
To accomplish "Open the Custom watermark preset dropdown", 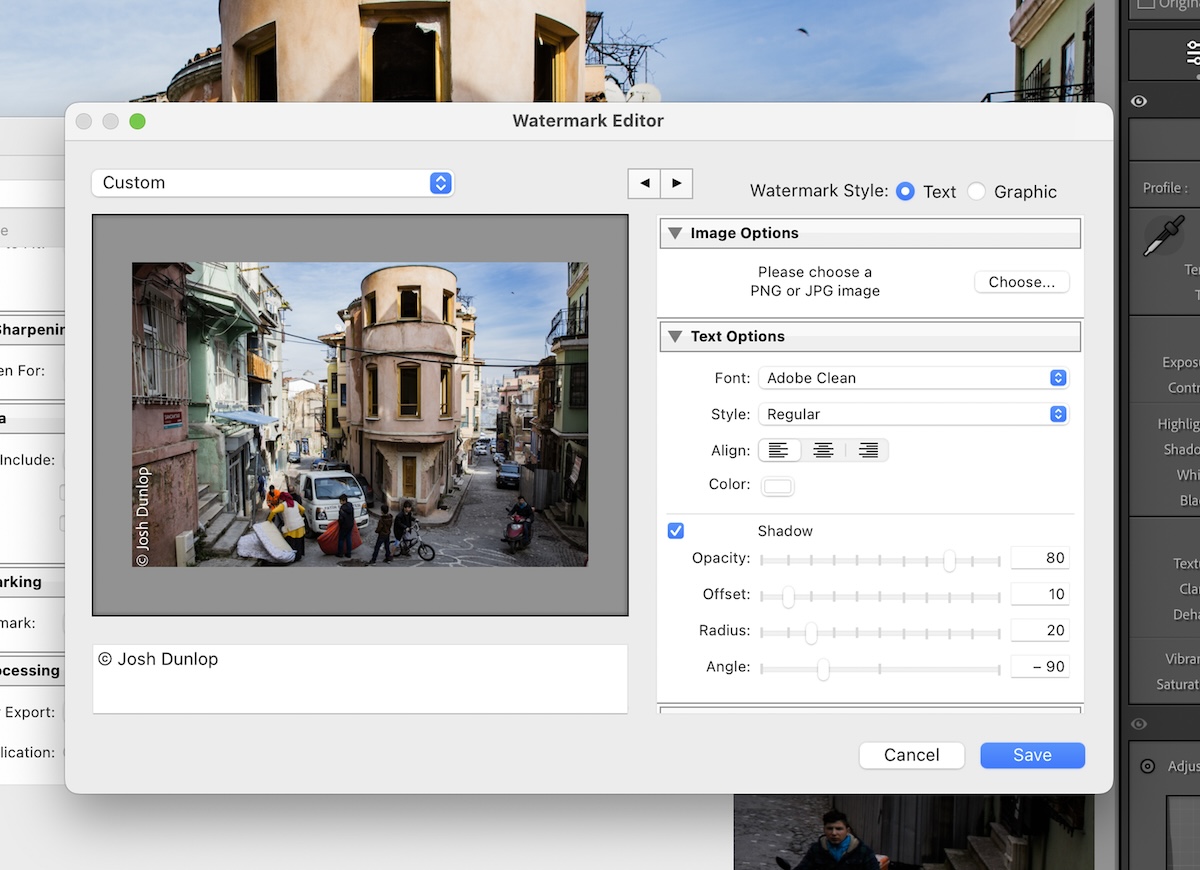I will [x=272, y=183].
